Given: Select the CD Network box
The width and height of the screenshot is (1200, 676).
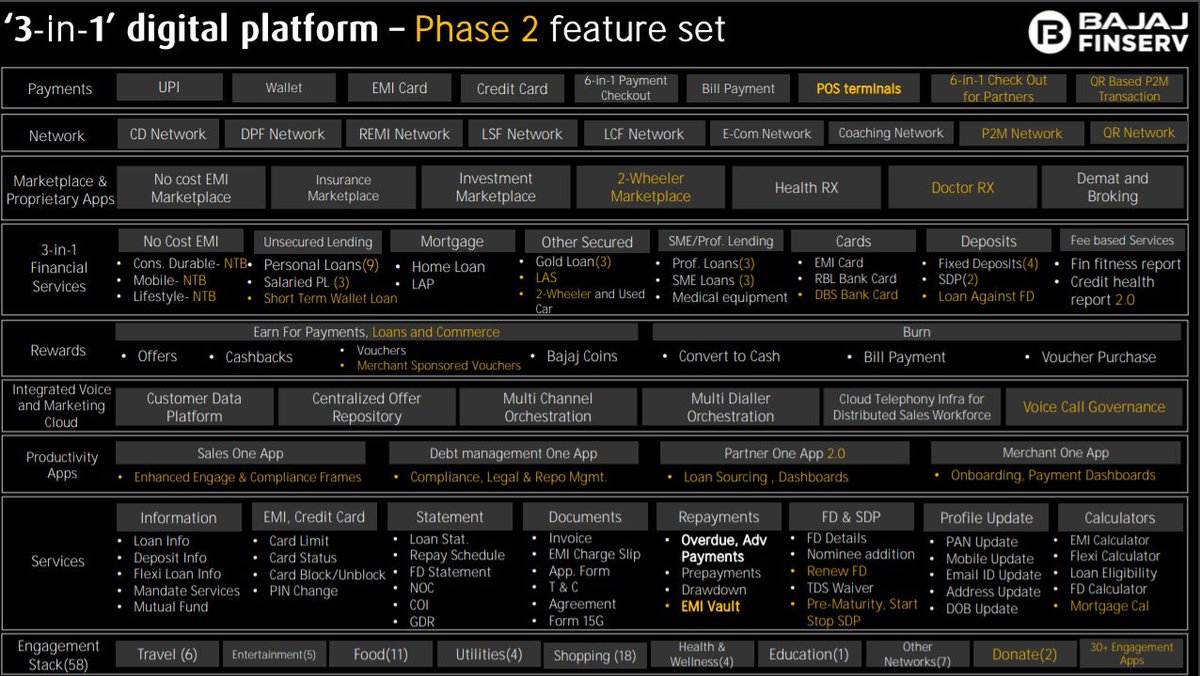Looking at the screenshot, I should (168, 133).
